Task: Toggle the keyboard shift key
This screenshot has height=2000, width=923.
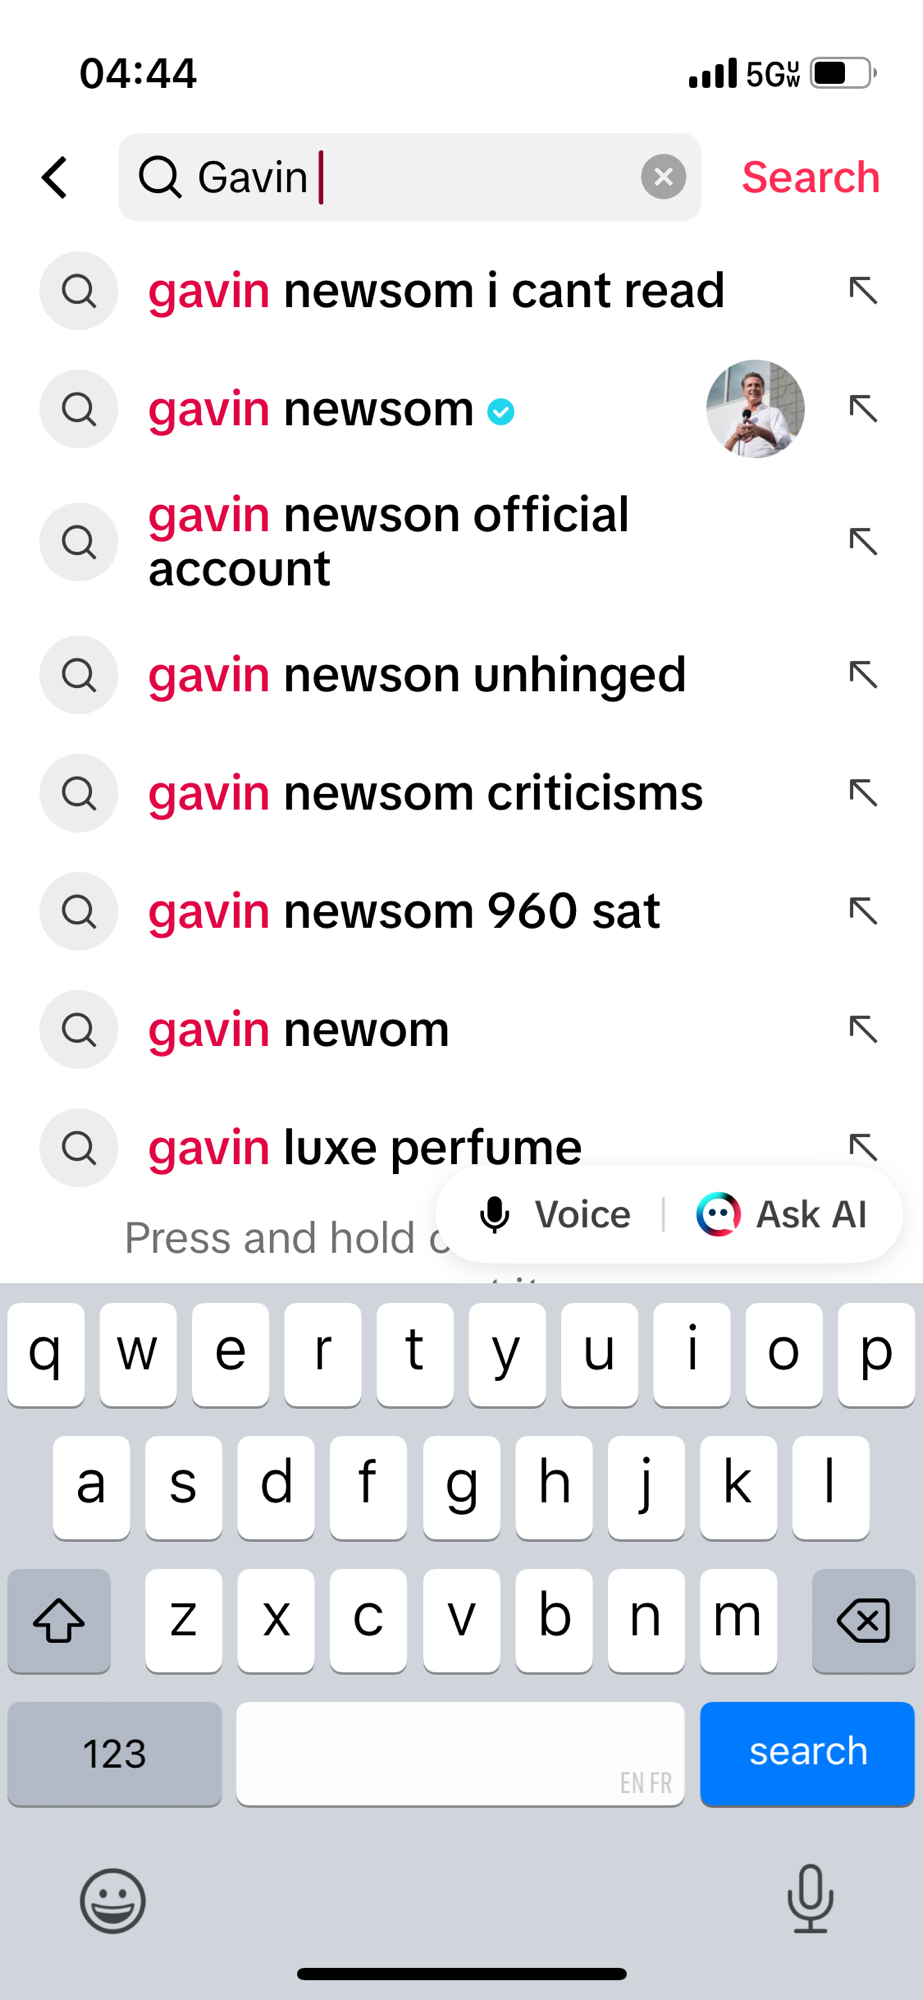Action: tap(59, 1621)
